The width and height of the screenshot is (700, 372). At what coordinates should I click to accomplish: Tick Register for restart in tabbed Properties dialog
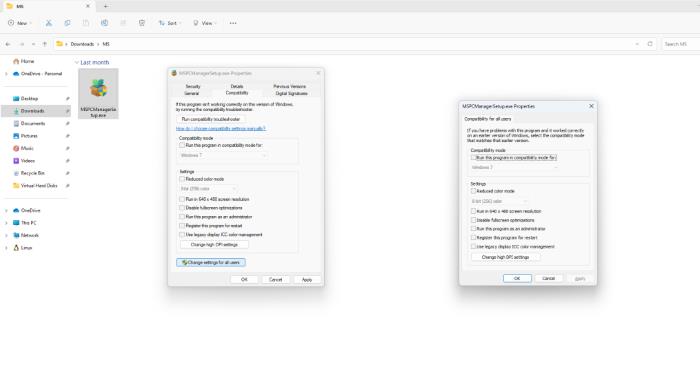(182, 226)
